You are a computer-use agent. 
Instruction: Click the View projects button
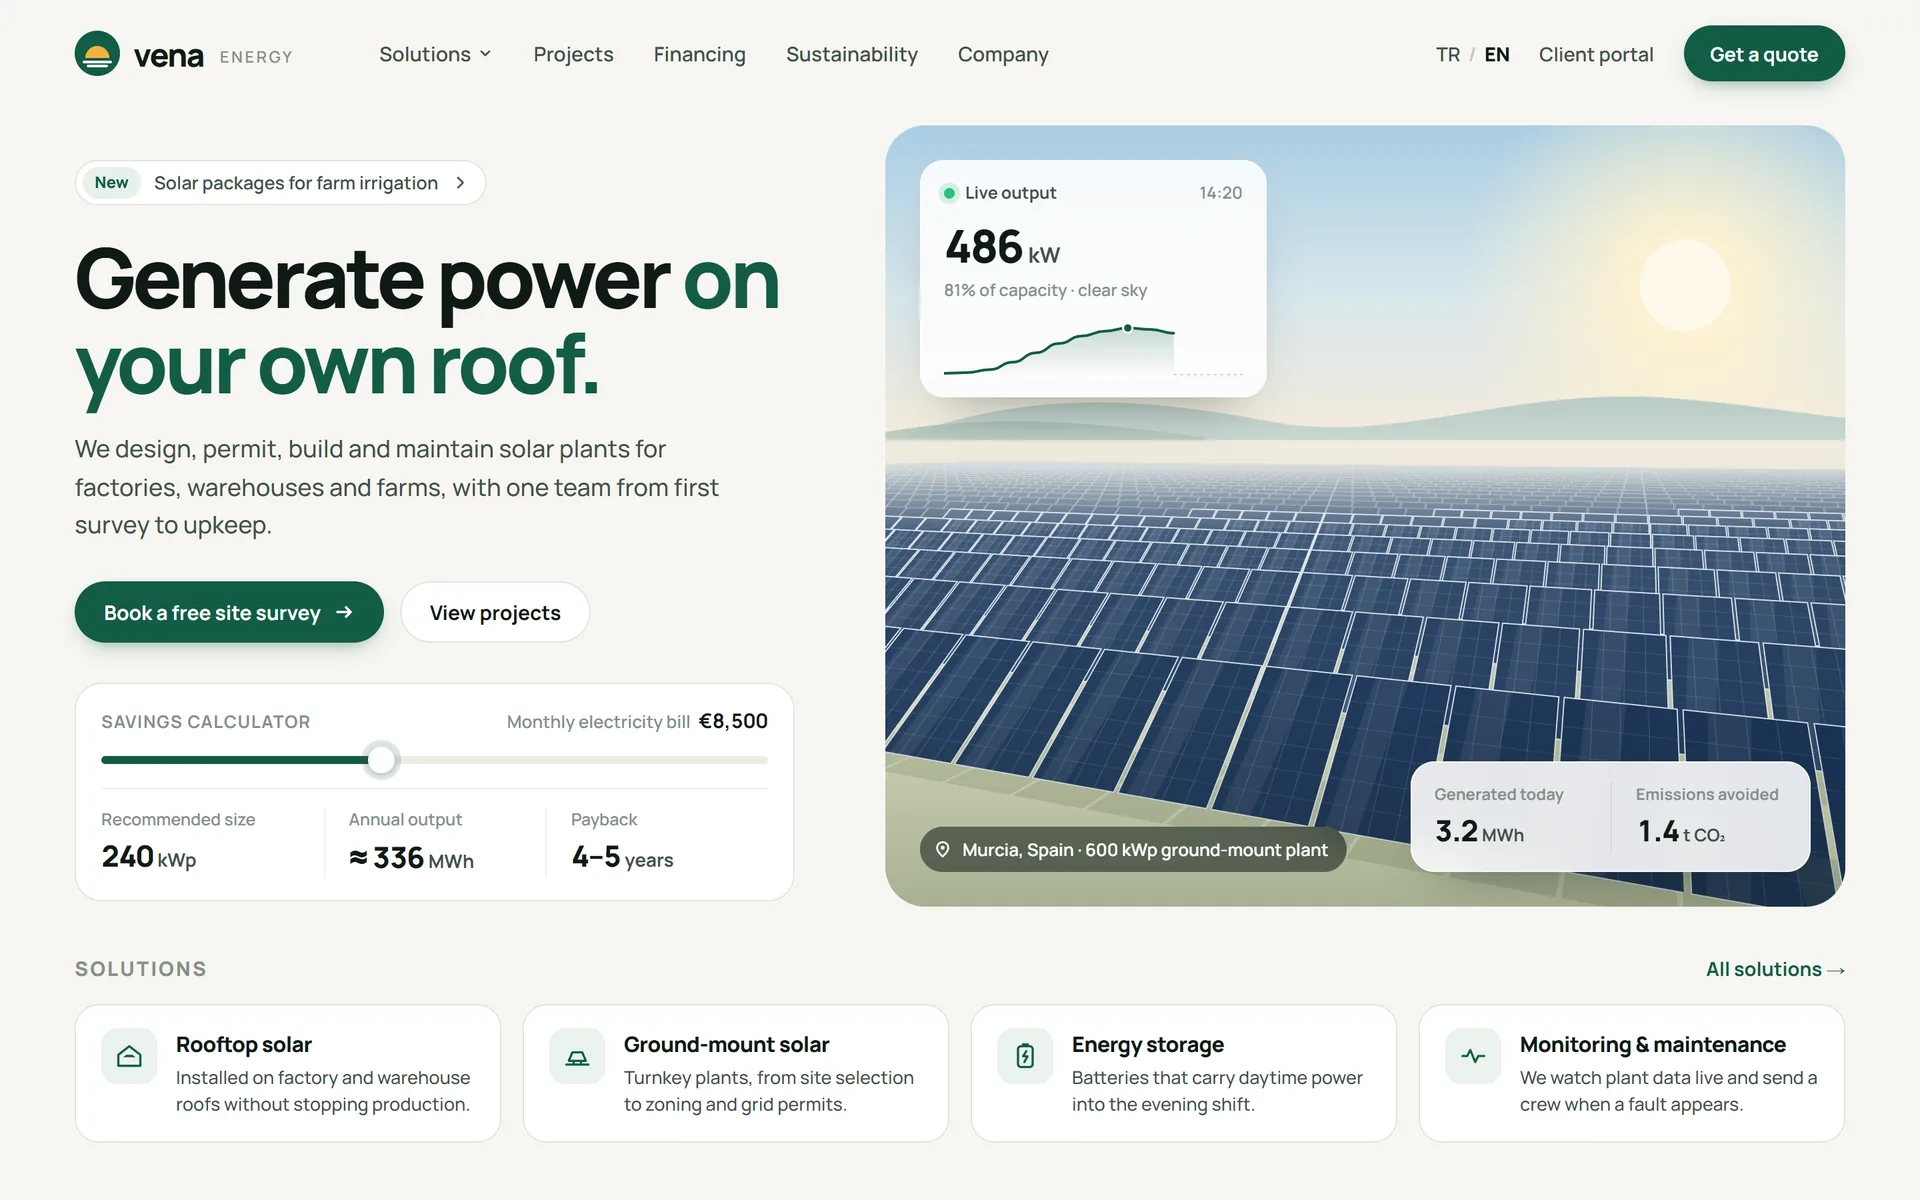(x=495, y=612)
